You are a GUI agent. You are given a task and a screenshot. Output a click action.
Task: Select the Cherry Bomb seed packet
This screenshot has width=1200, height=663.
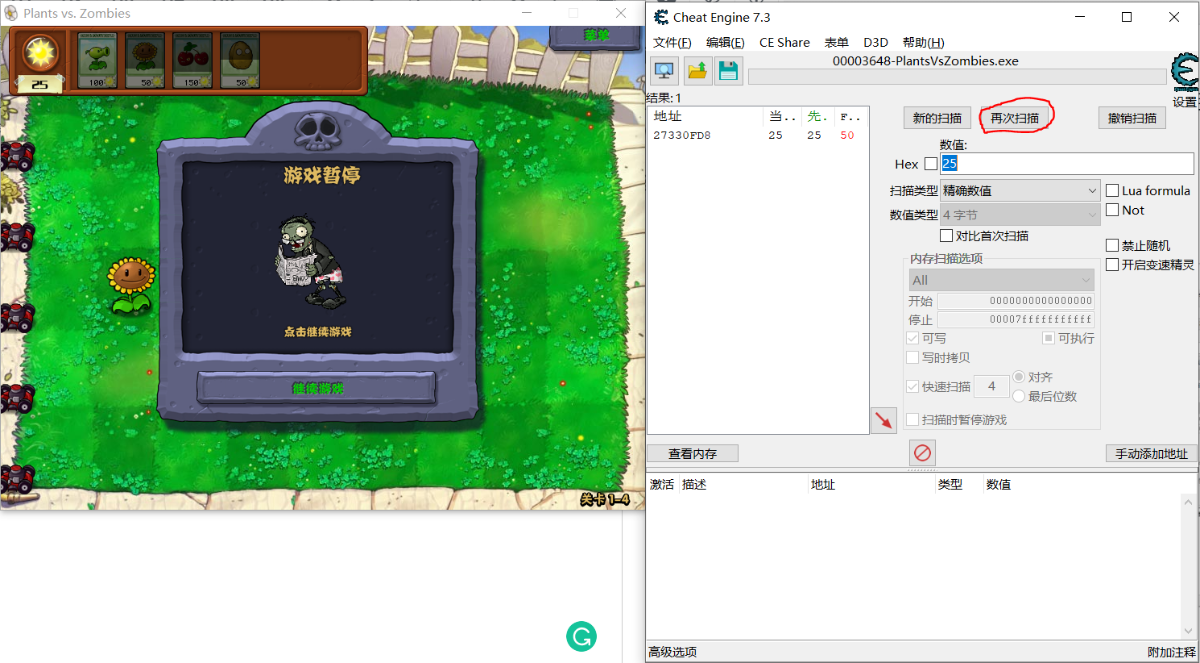click(192, 61)
